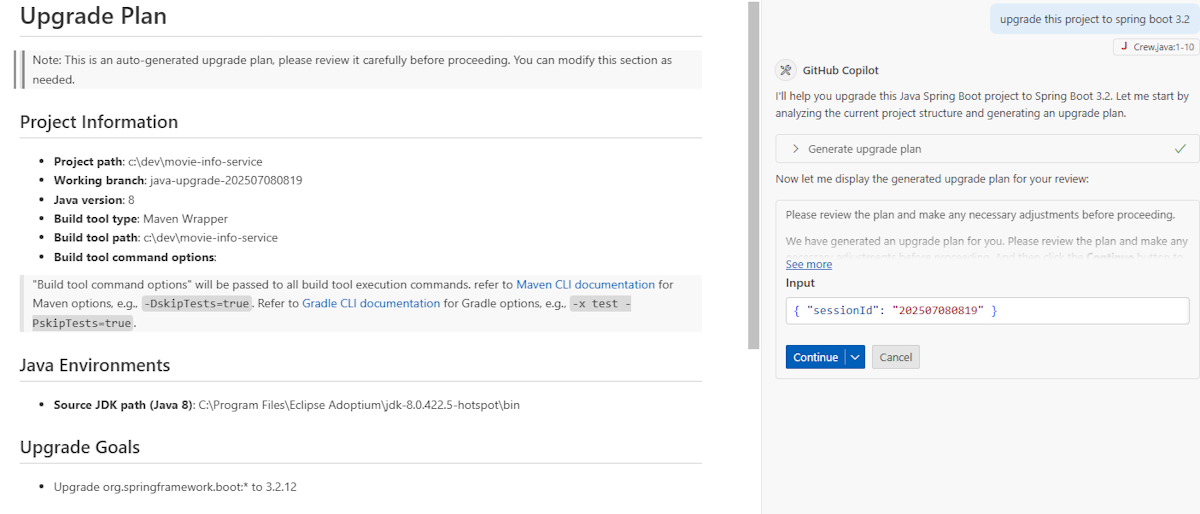
Task: Click the GitHub Copilot tools avatar icon
Action: tap(785, 70)
